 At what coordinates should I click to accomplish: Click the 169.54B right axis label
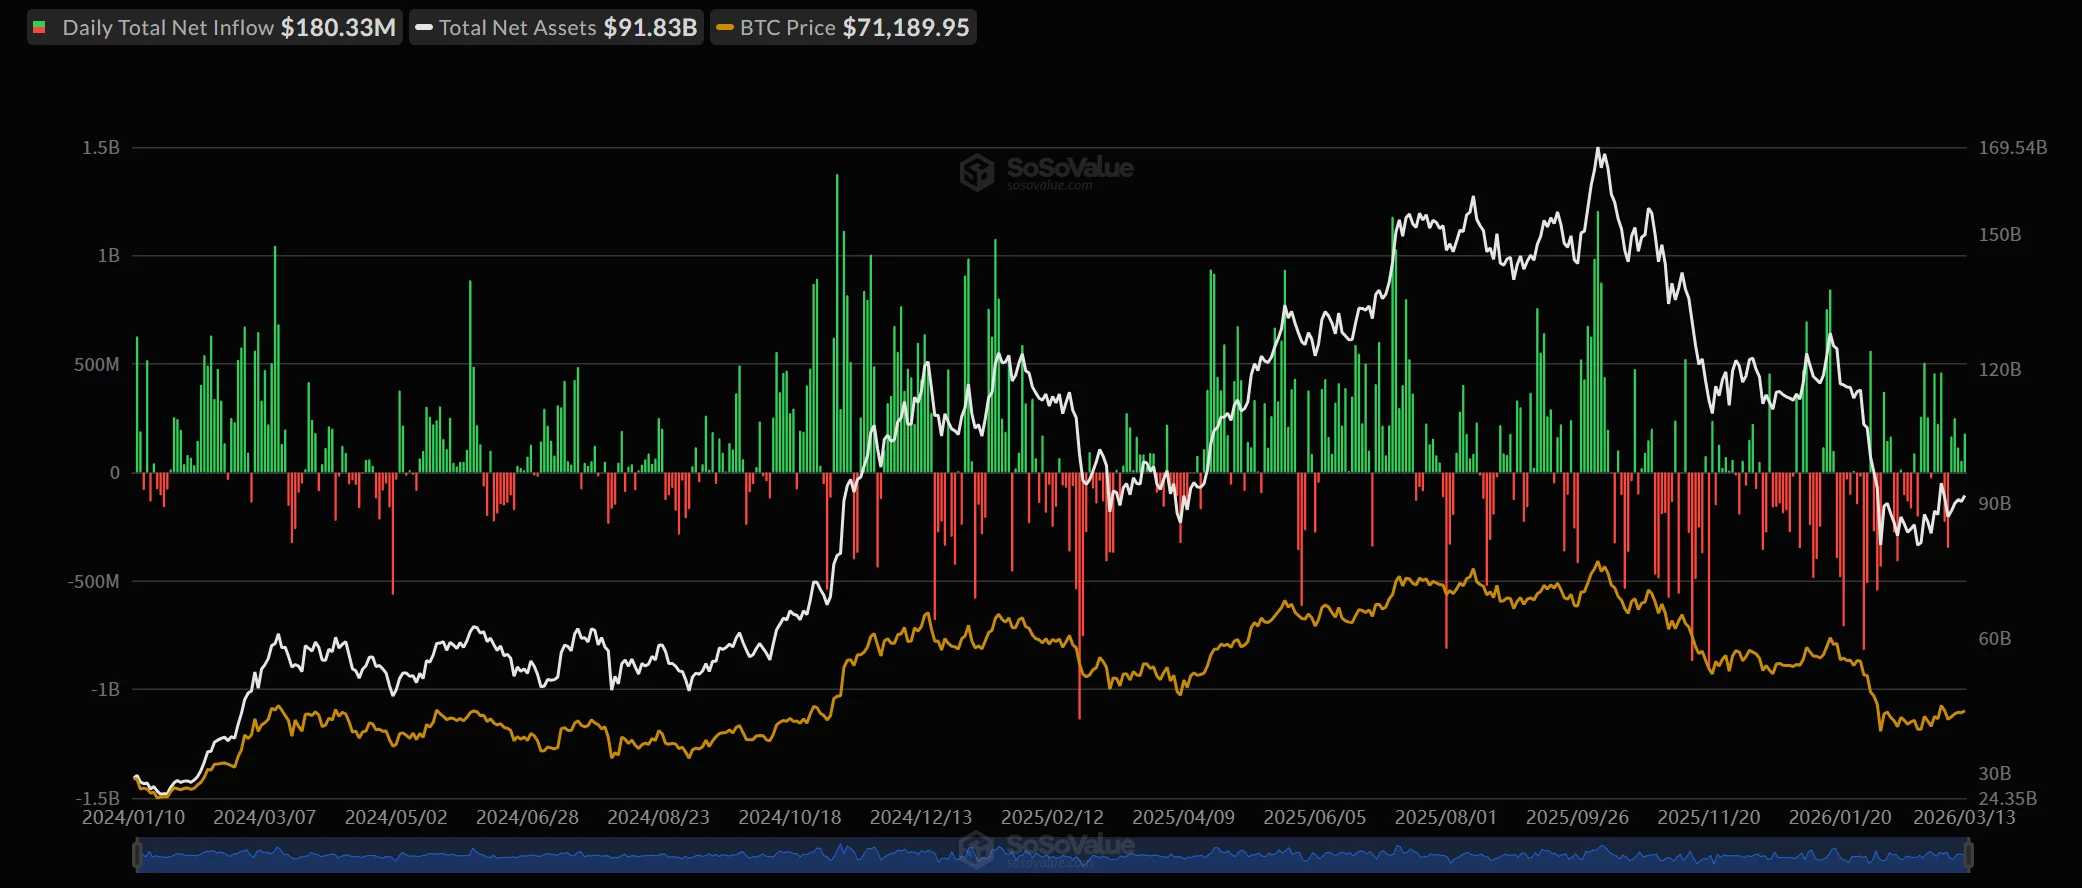(2012, 148)
